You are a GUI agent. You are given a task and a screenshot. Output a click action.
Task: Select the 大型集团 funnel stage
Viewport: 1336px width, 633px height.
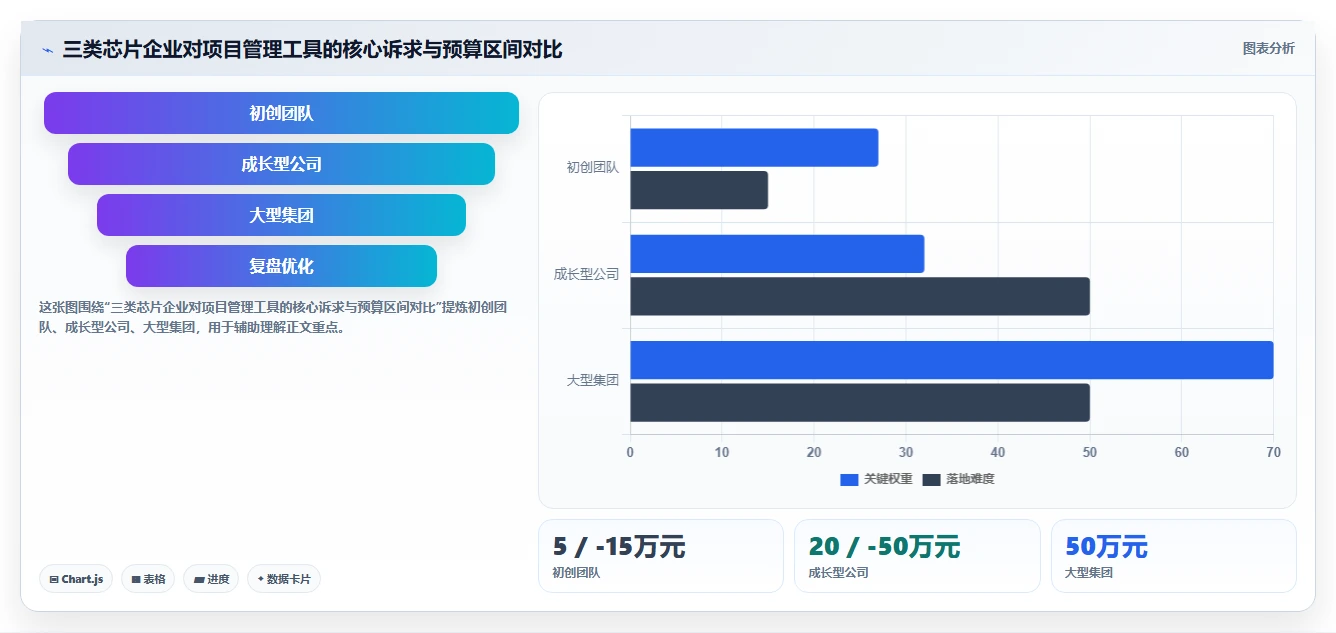281,215
